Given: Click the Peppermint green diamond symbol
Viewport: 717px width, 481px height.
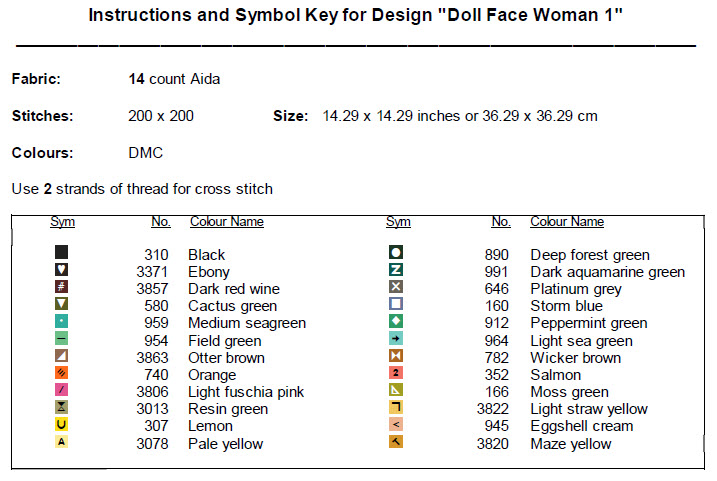Looking at the screenshot, I should tap(396, 321).
